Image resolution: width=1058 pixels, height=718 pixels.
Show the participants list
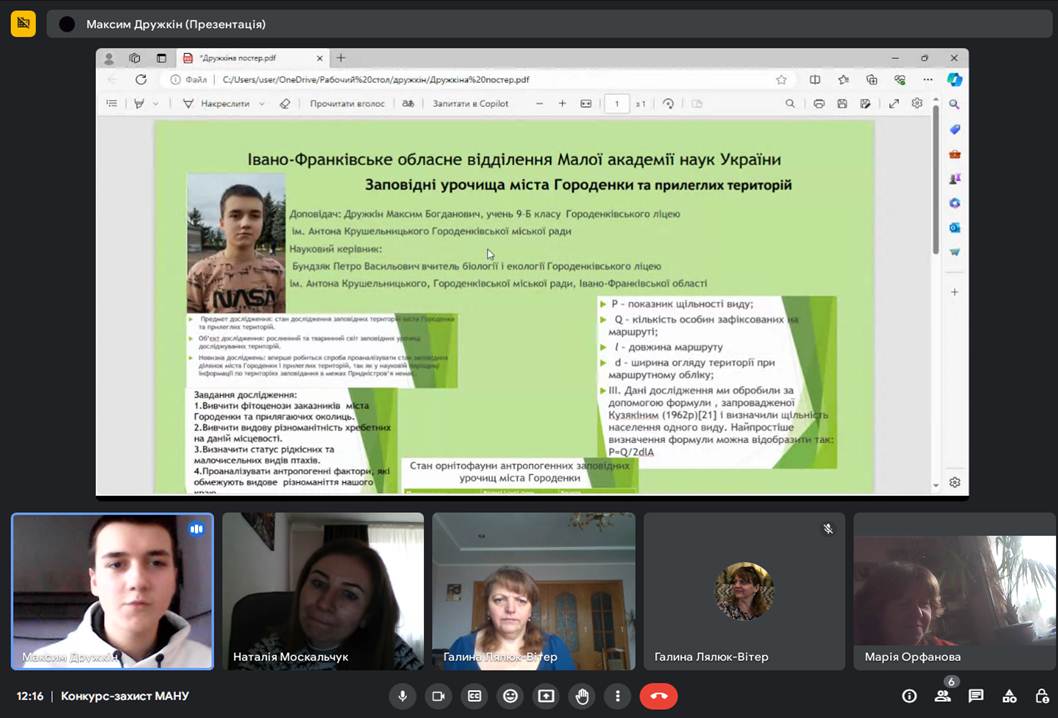[x=942, y=696]
